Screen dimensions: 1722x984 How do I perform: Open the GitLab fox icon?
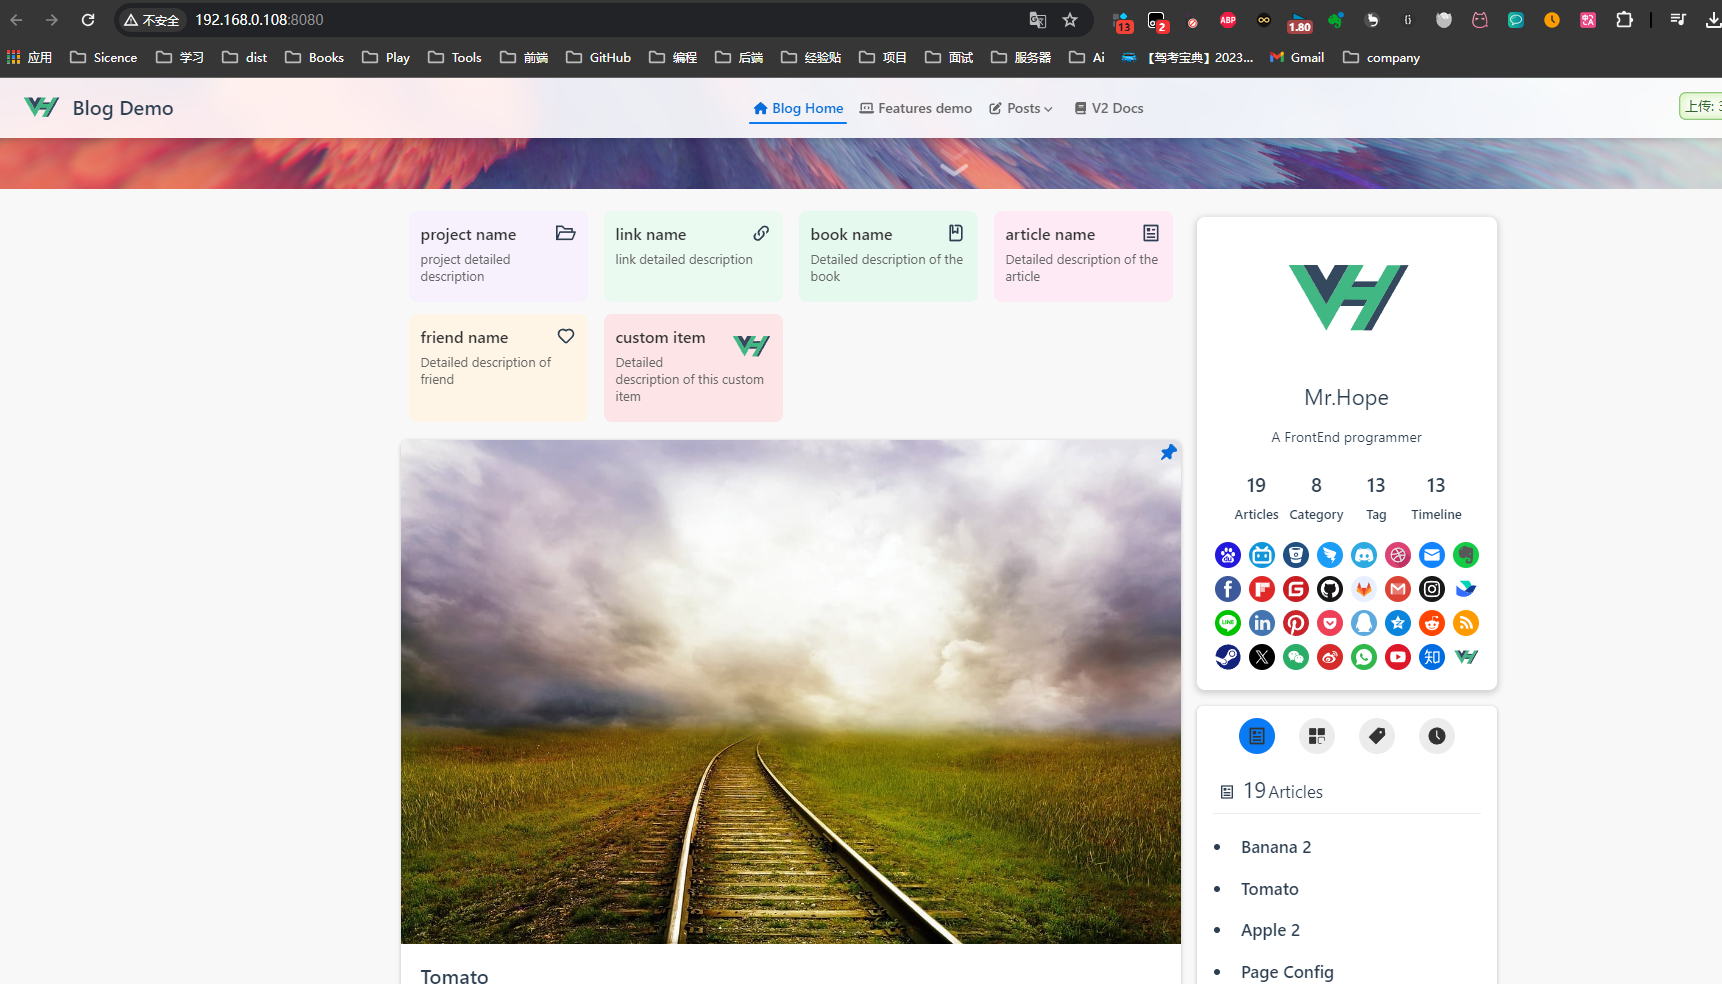(x=1364, y=589)
